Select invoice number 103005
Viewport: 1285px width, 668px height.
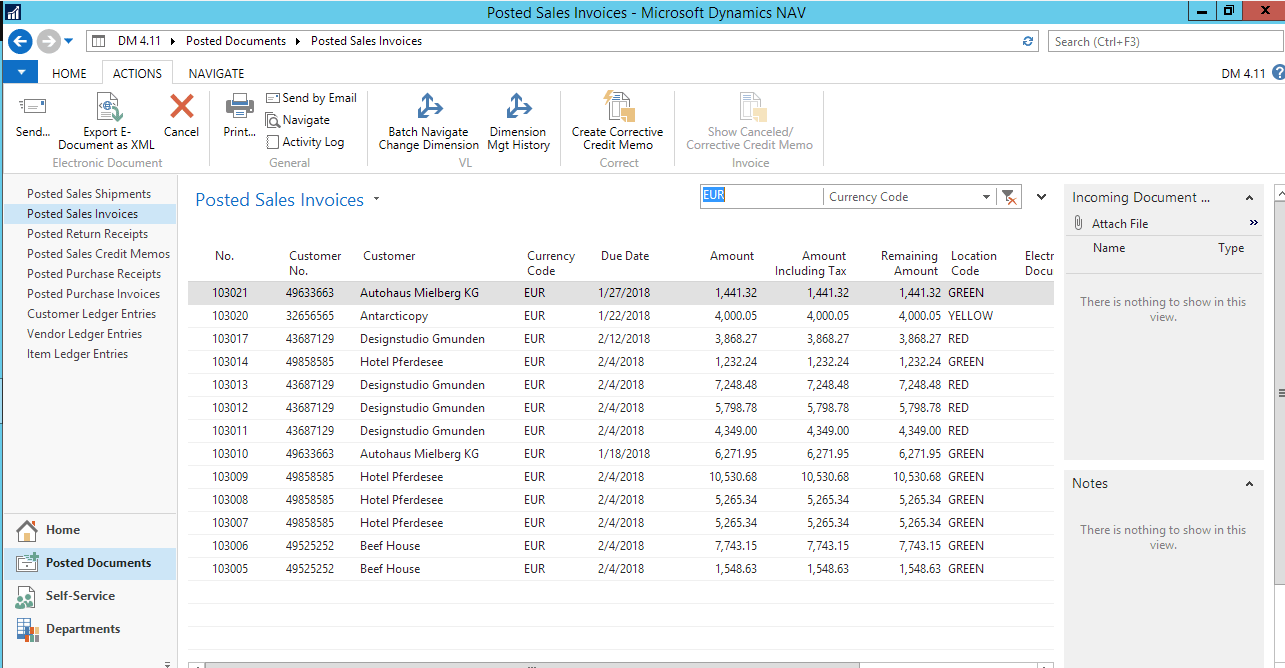230,569
